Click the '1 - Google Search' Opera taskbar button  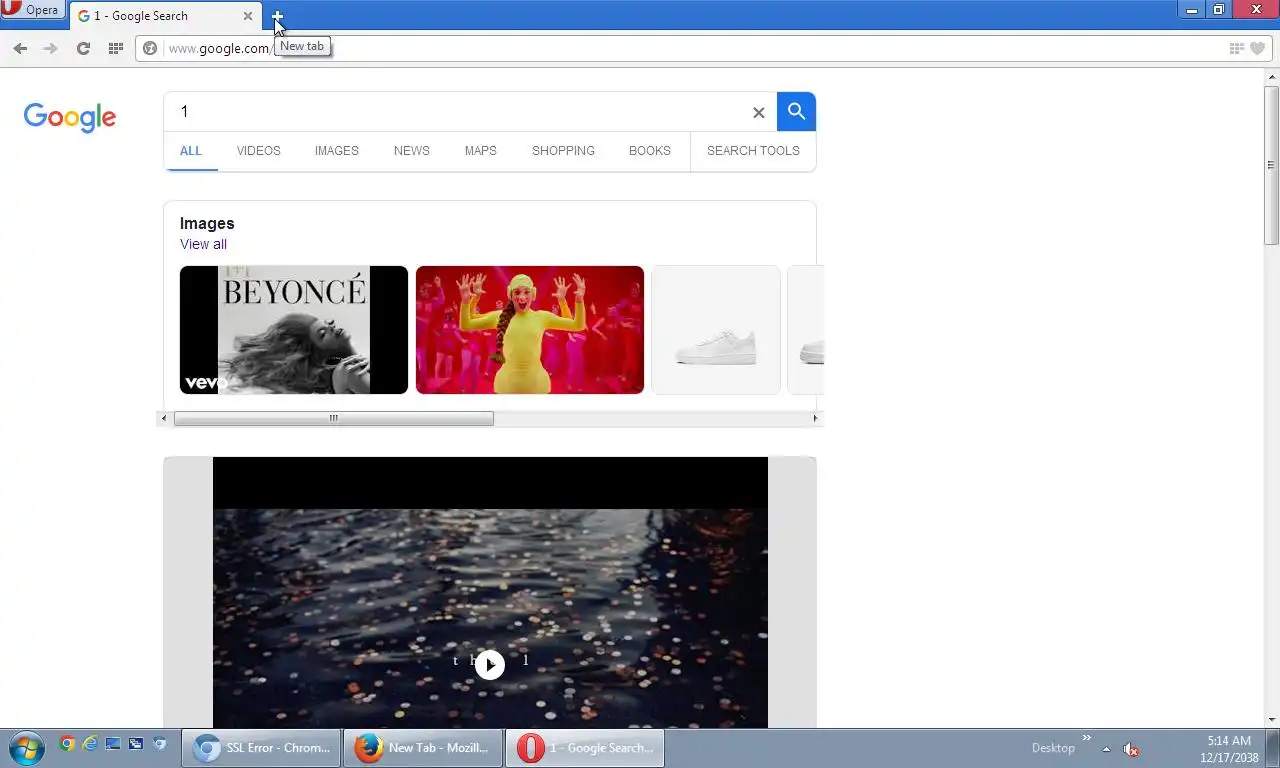585,748
